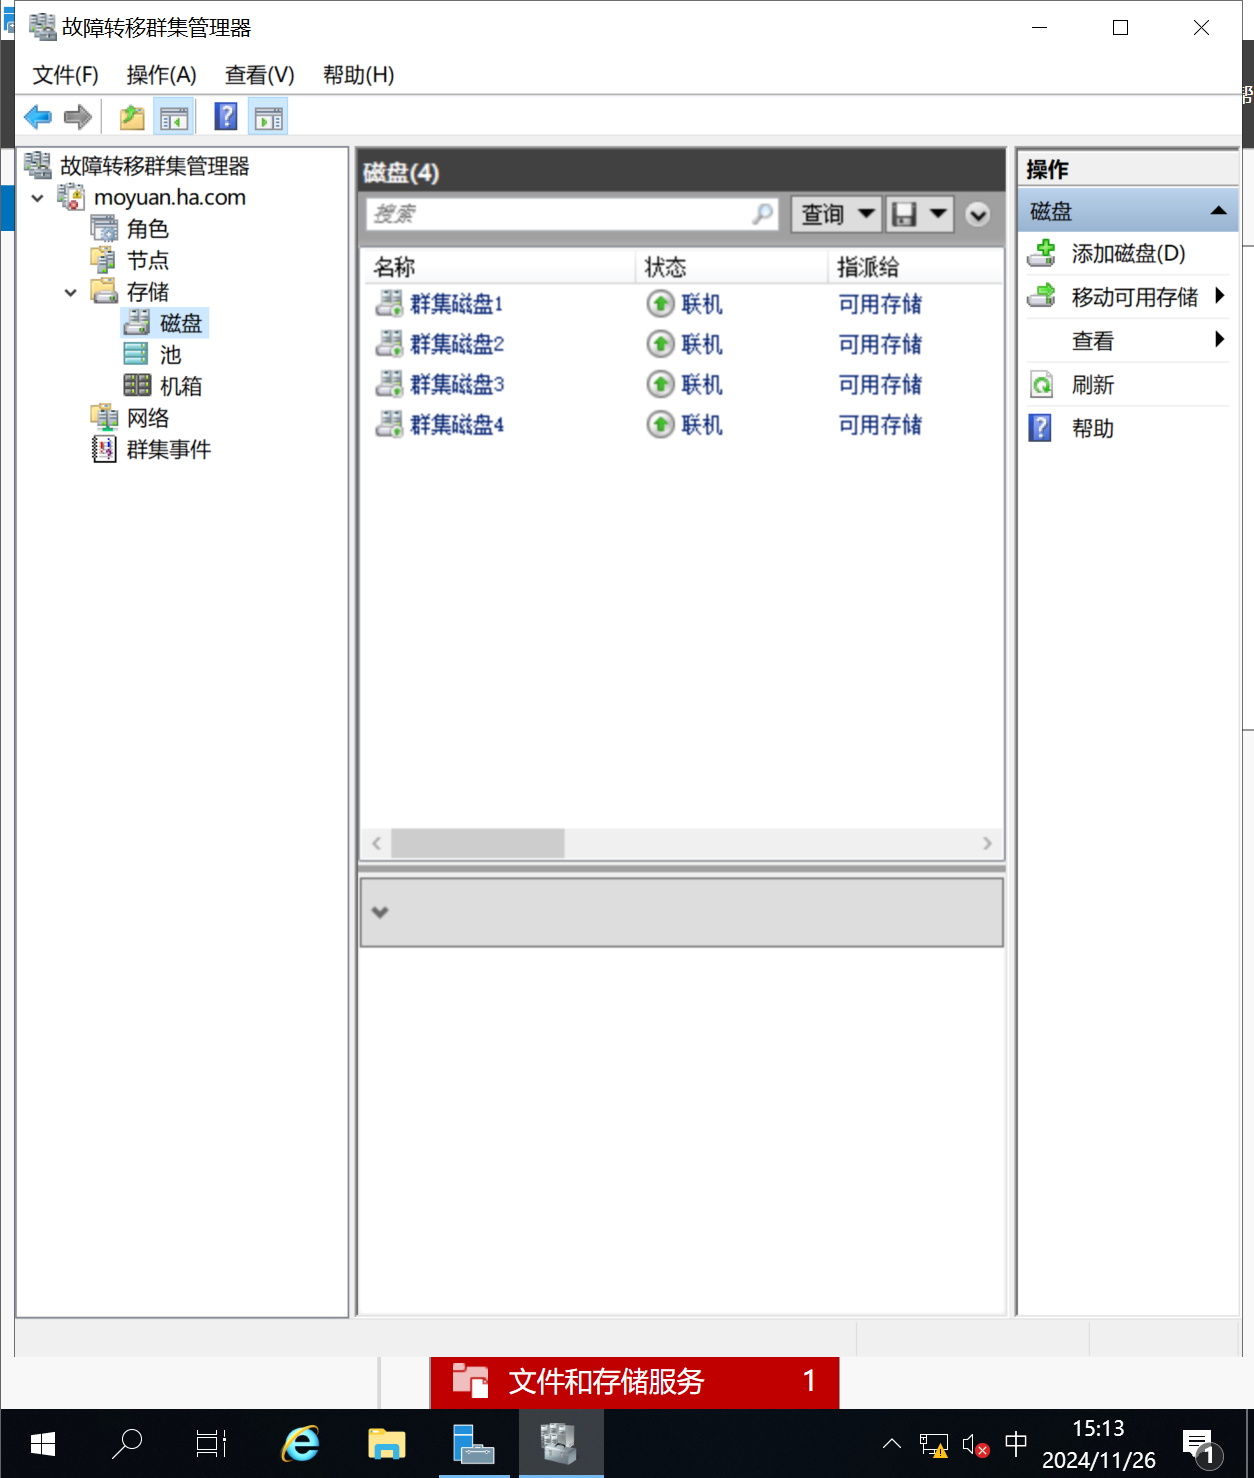
Task: Open the 操作(A) menu
Action: point(161,75)
